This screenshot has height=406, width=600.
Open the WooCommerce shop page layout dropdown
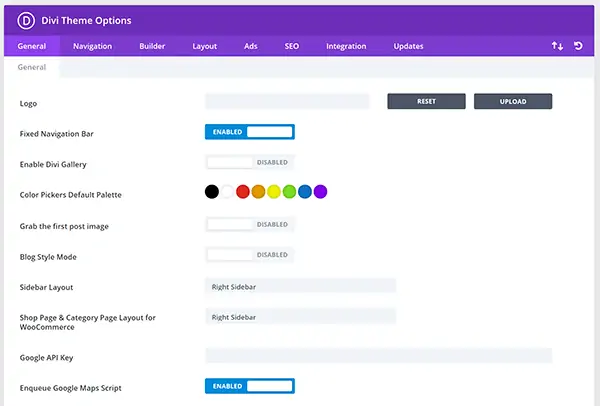point(300,317)
